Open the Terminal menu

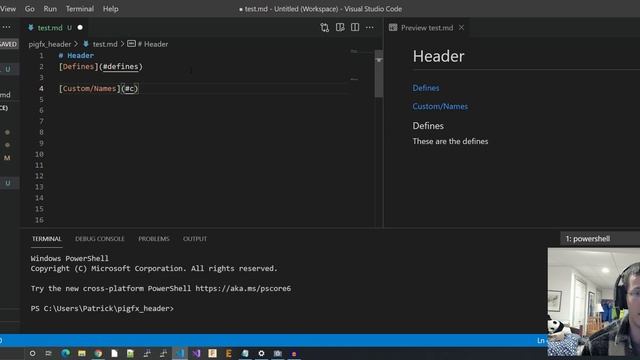coord(80,9)
